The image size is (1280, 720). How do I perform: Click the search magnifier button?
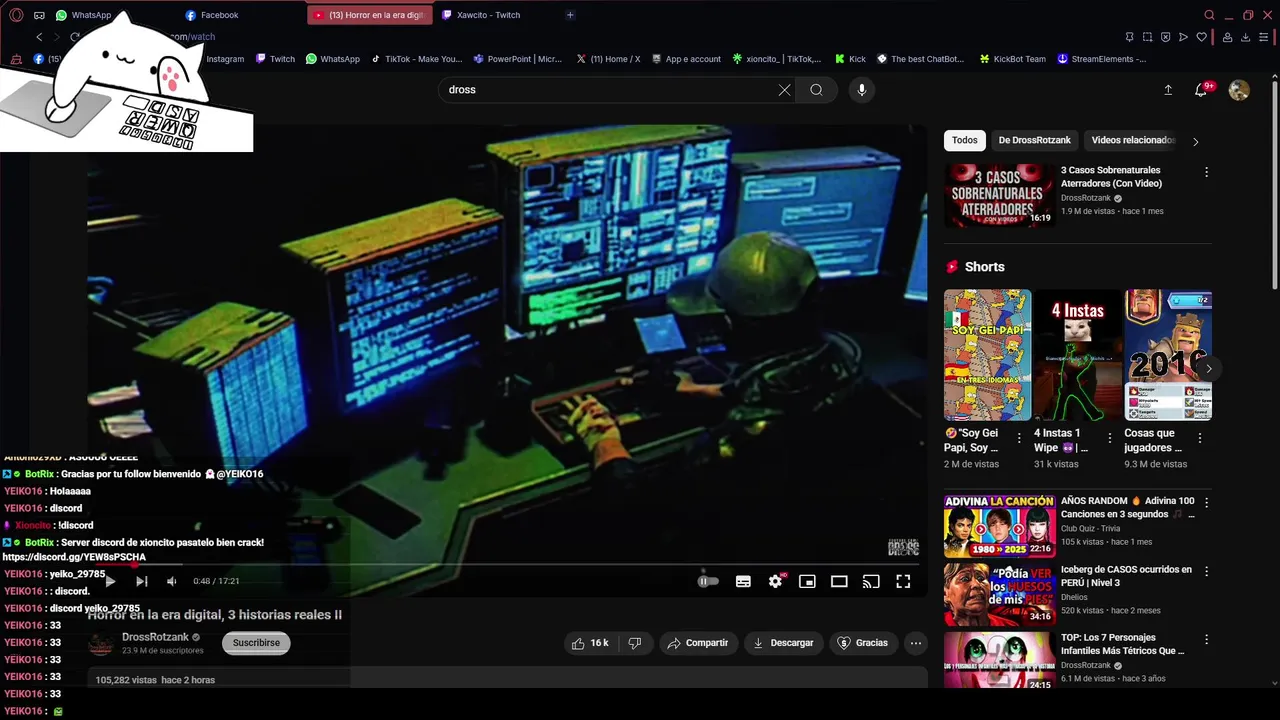tap(816, 90)
